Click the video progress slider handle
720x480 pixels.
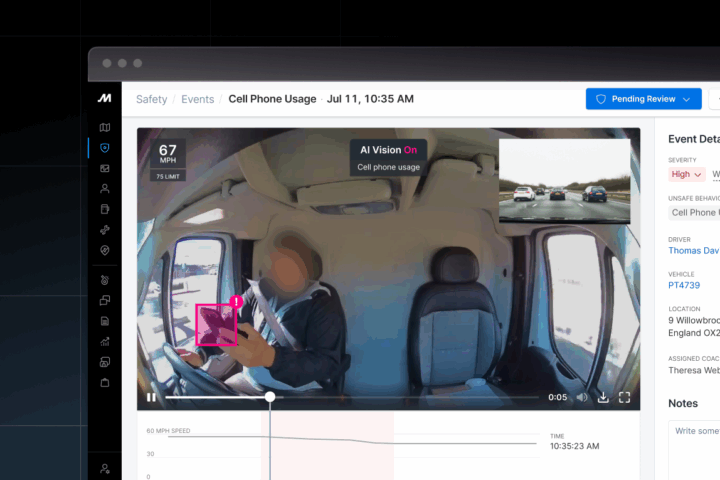(270, 396)
